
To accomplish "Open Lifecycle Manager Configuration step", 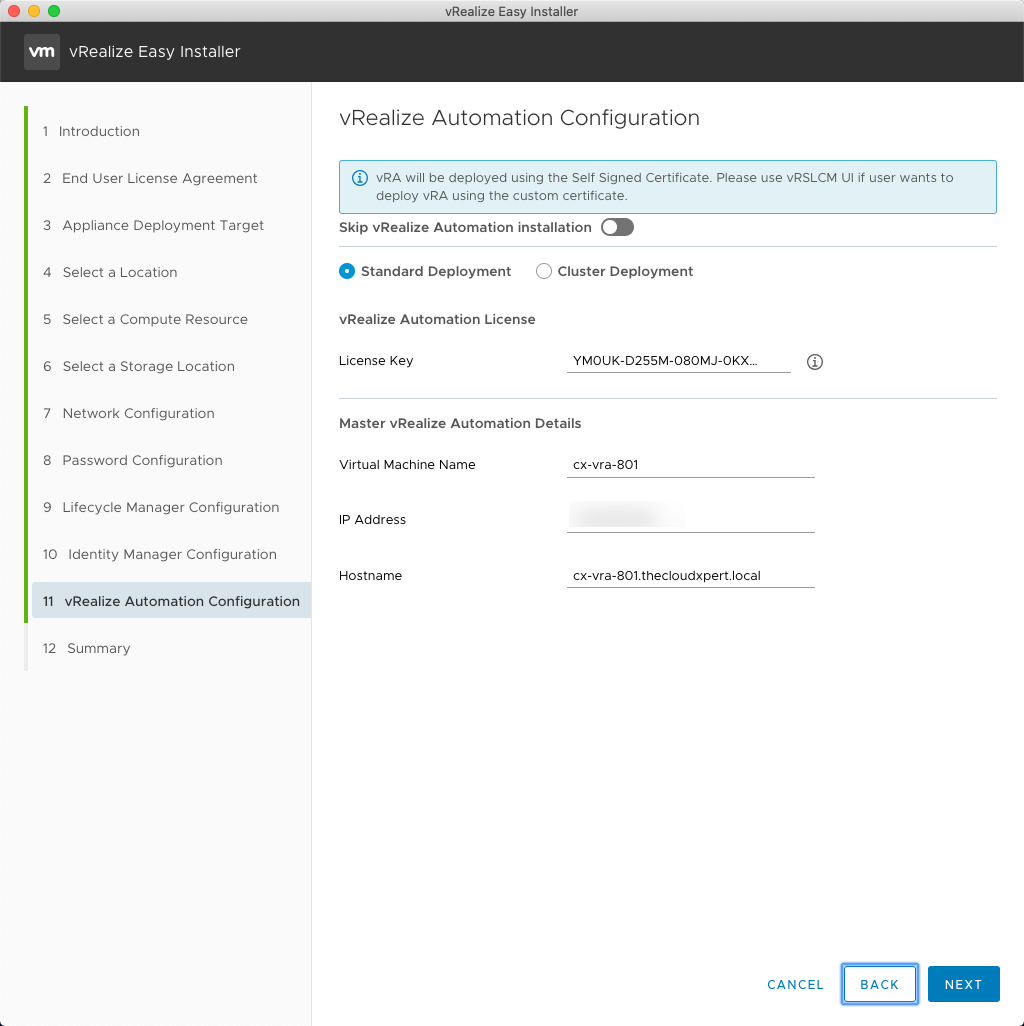I will coord(170,507).
